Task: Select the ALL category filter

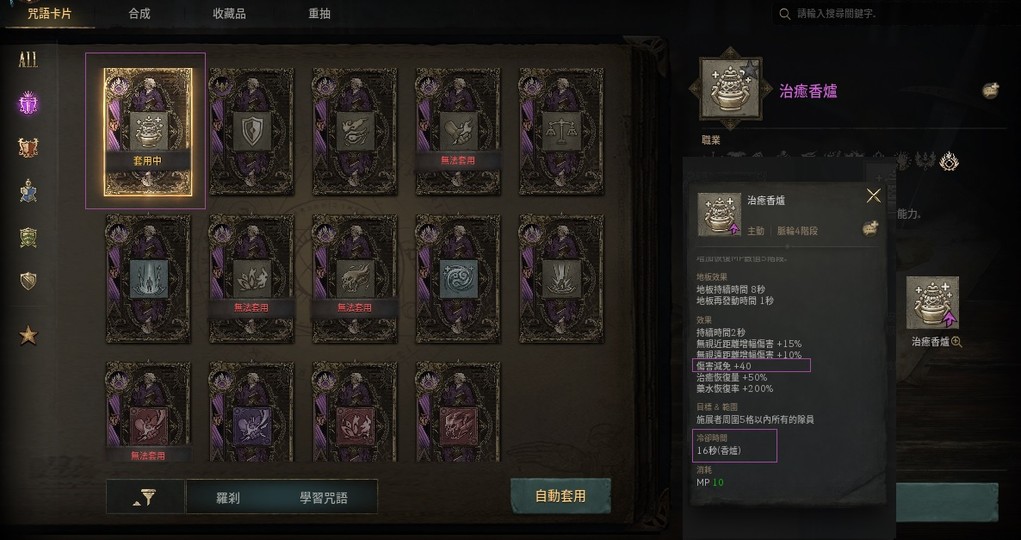Action: pyautogui.click(x=28, y=61)
